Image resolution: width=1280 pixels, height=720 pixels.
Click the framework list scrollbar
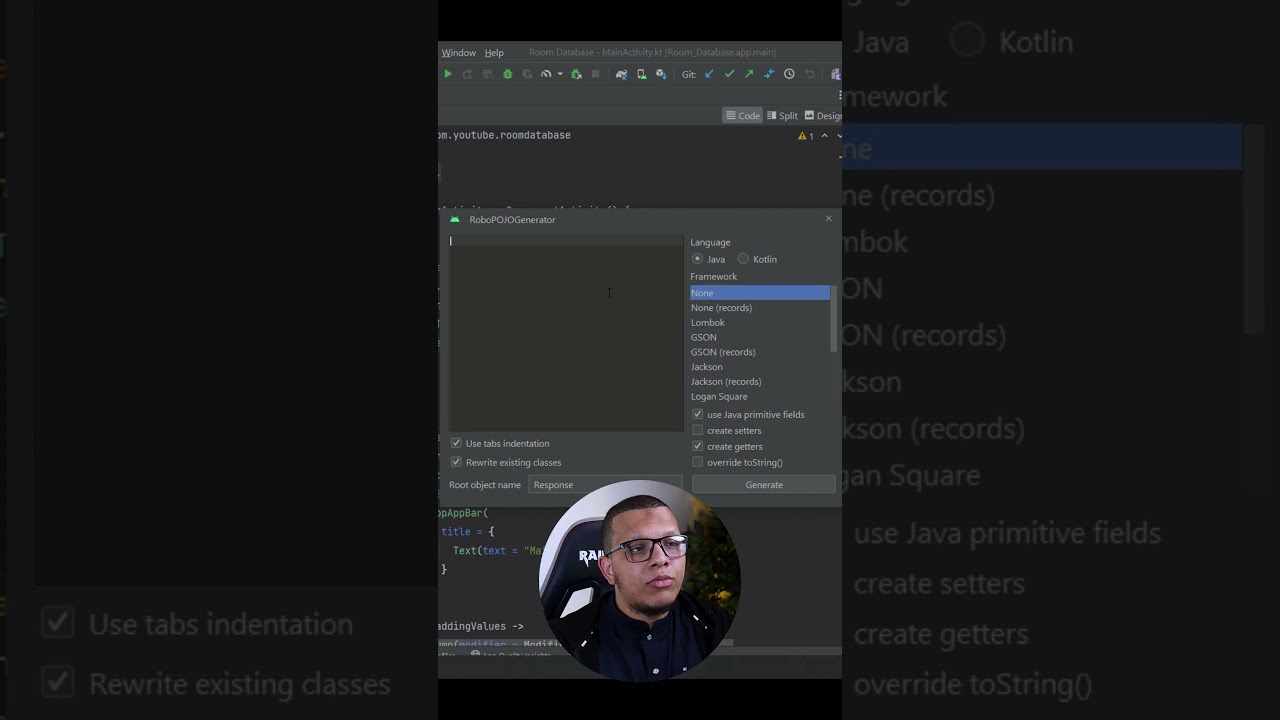(833, 319)
